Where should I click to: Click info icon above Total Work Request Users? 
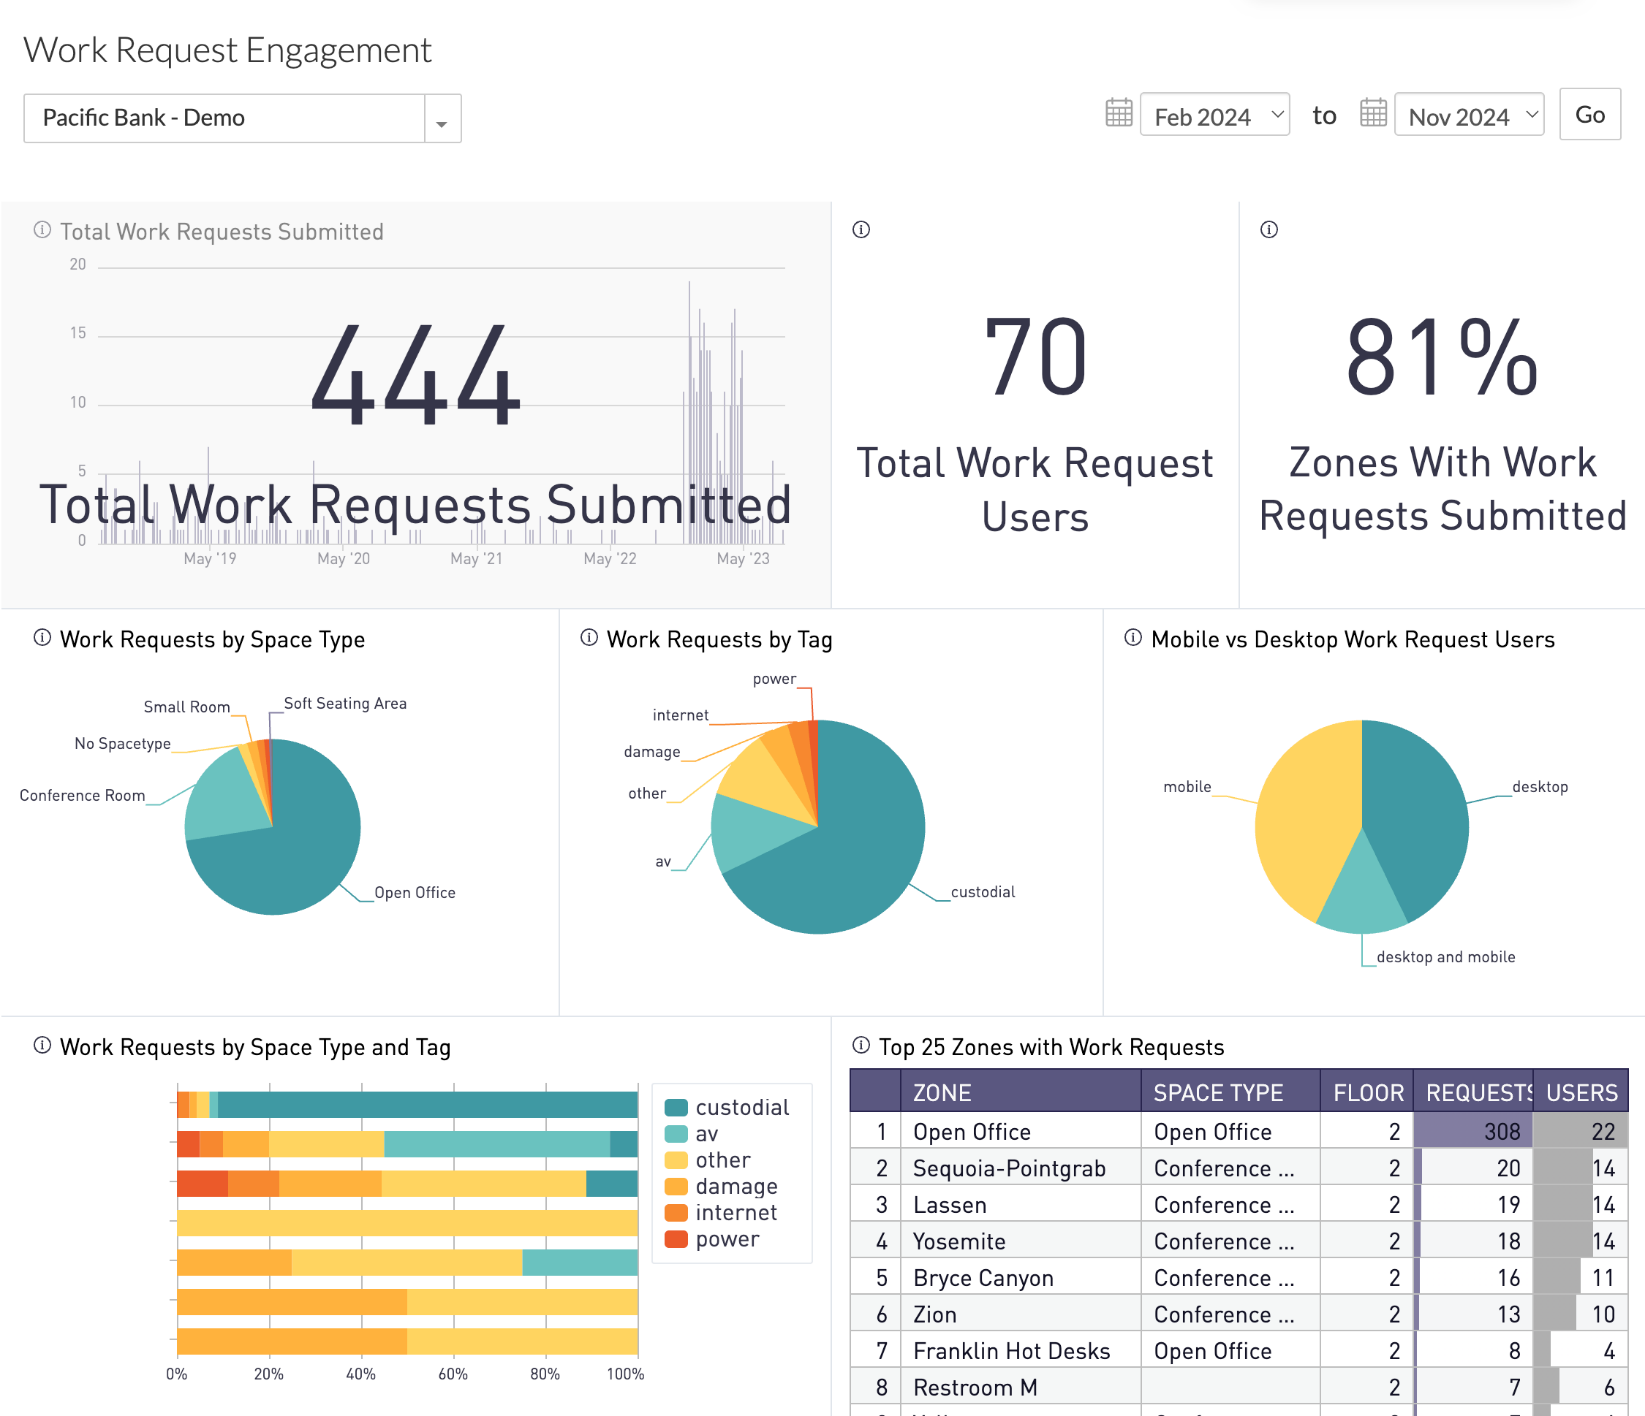(861, 230)
